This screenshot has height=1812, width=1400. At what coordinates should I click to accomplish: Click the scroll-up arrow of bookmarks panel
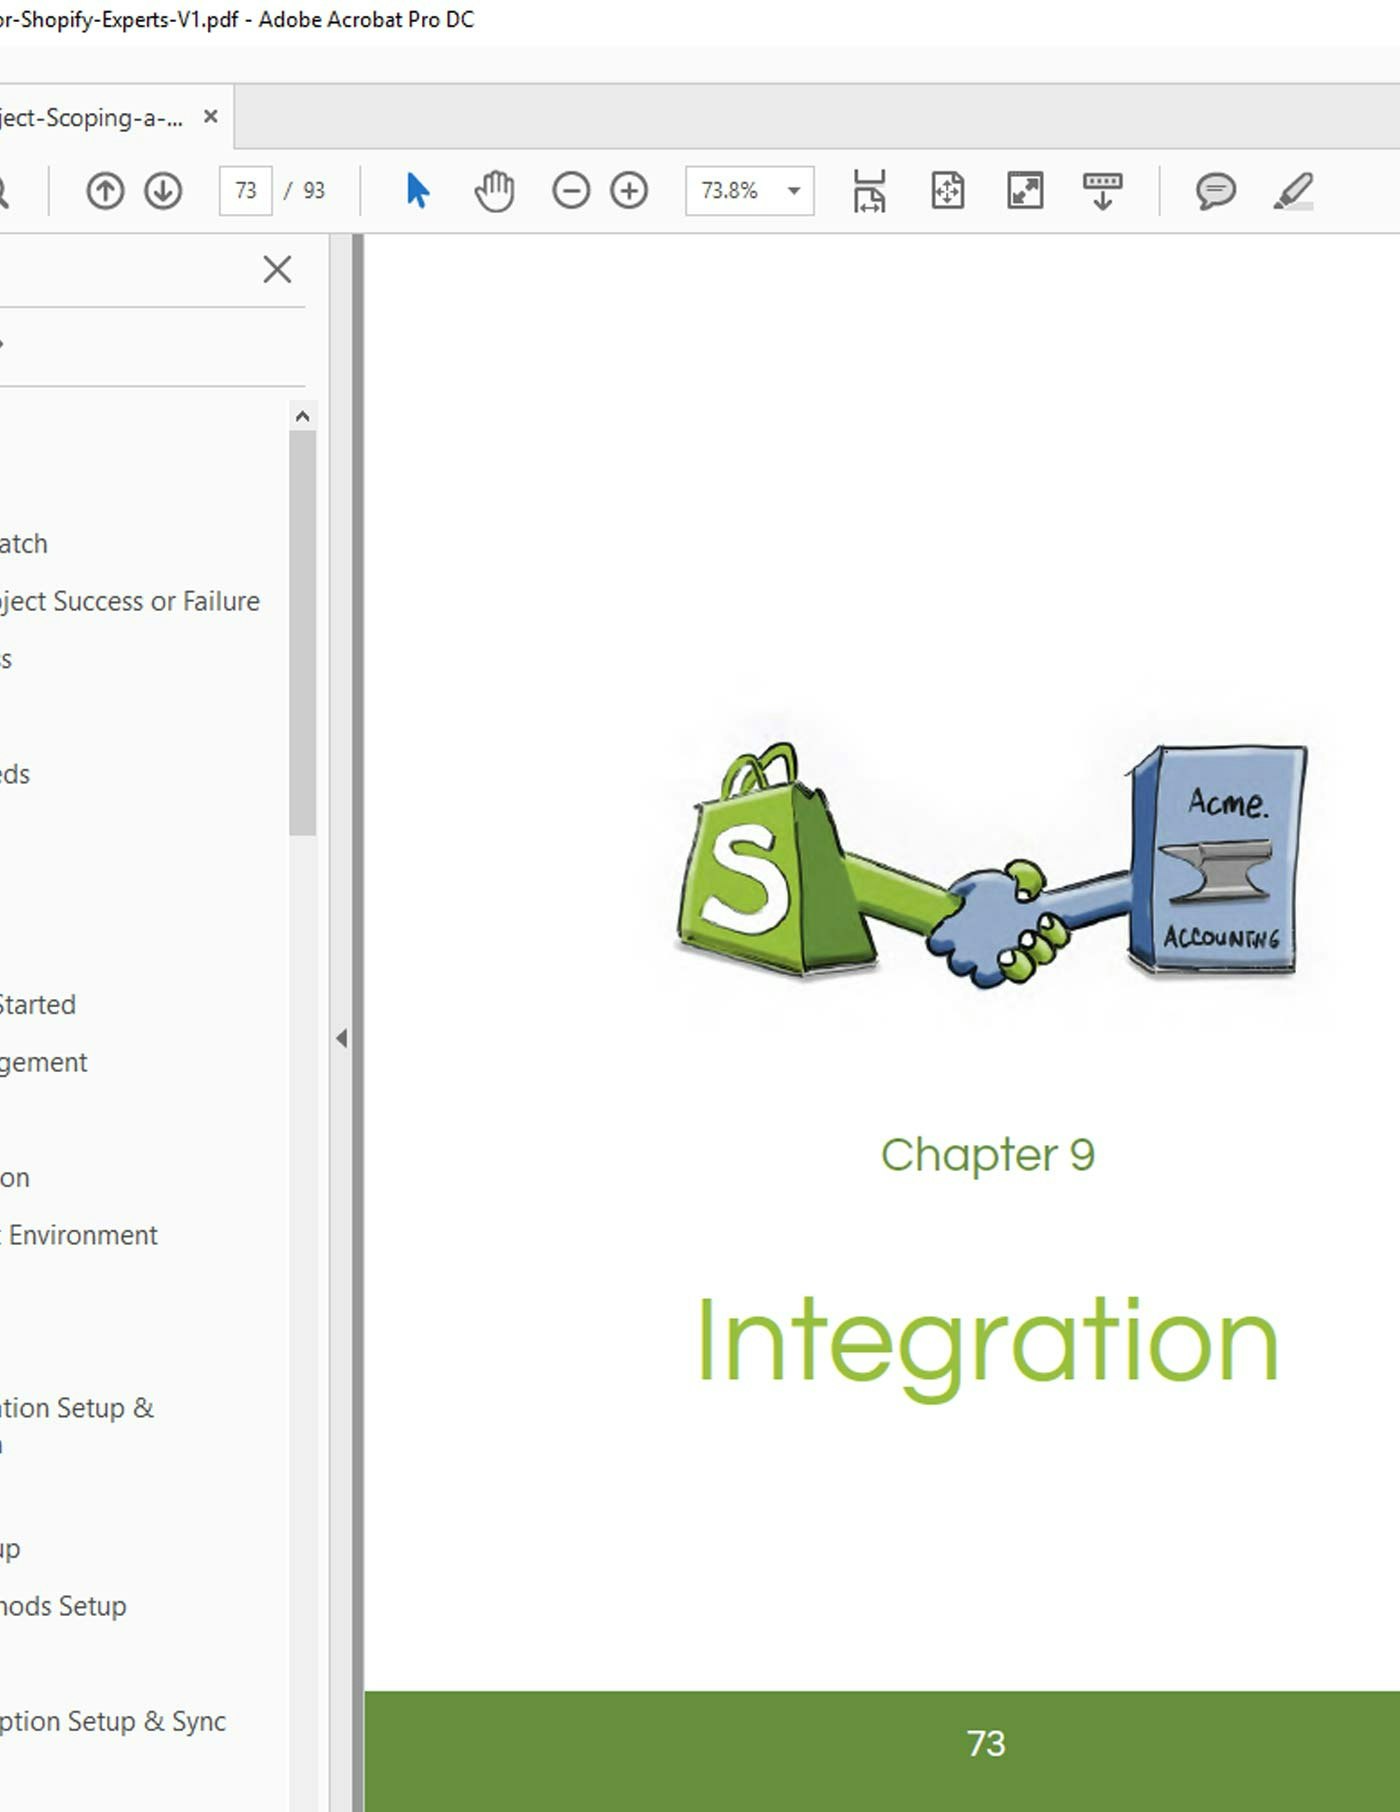click(302, 416)
